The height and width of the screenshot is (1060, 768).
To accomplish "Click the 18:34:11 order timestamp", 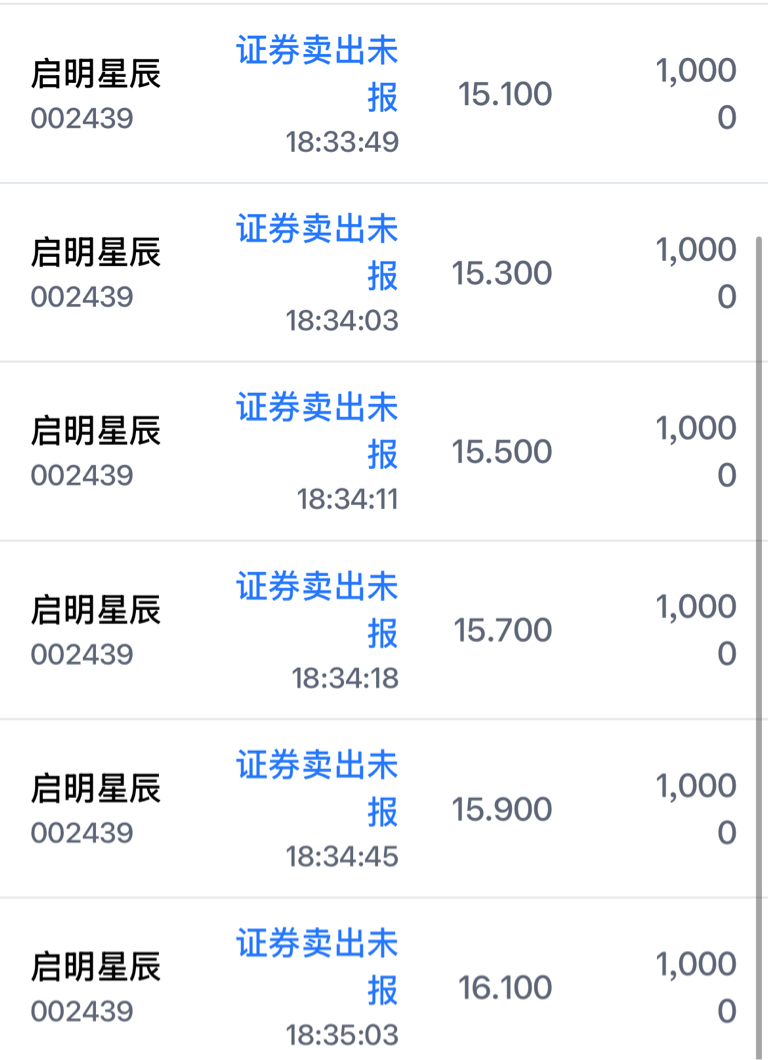I will (x=347, y=499).
